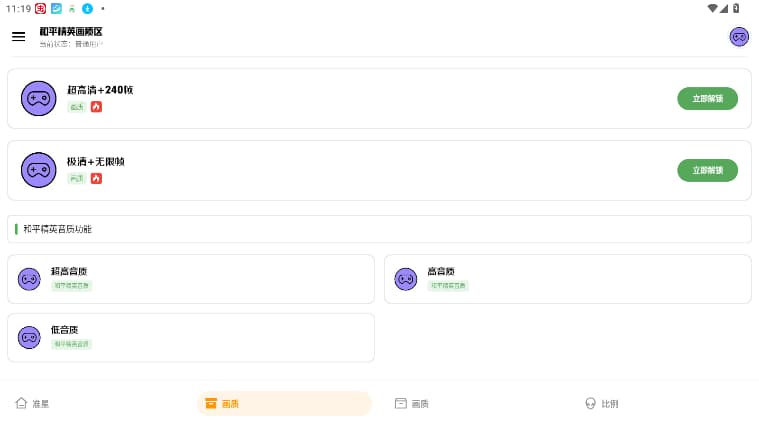This screenshot has width=759, height=427.
Task: Tap the gamepad icon beside 超高音质
Action: pyautogui.click(x=29, y=279)
